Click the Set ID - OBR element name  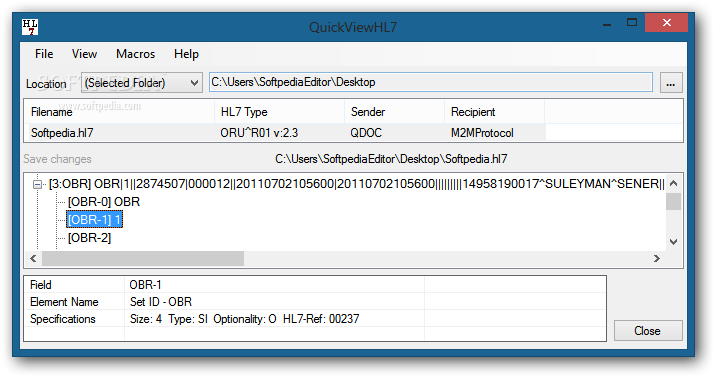click(161, 302)
